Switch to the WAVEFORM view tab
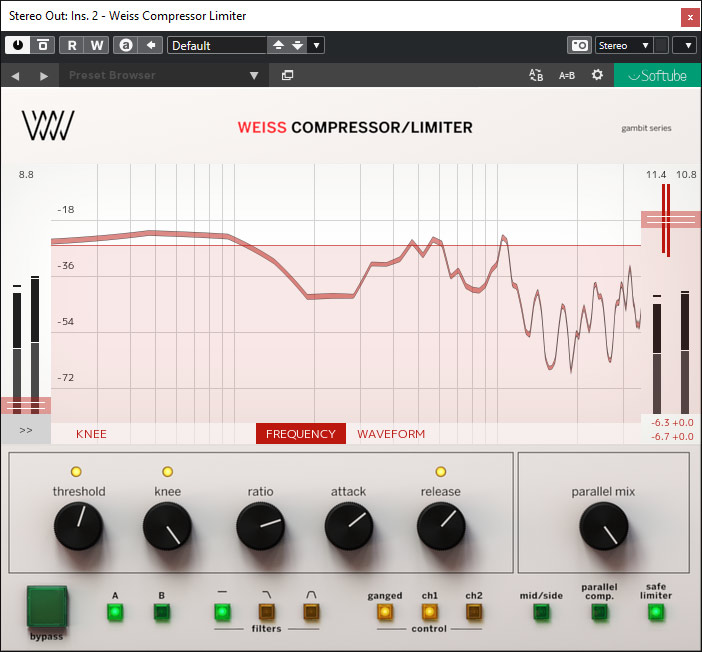 (391, 434)
